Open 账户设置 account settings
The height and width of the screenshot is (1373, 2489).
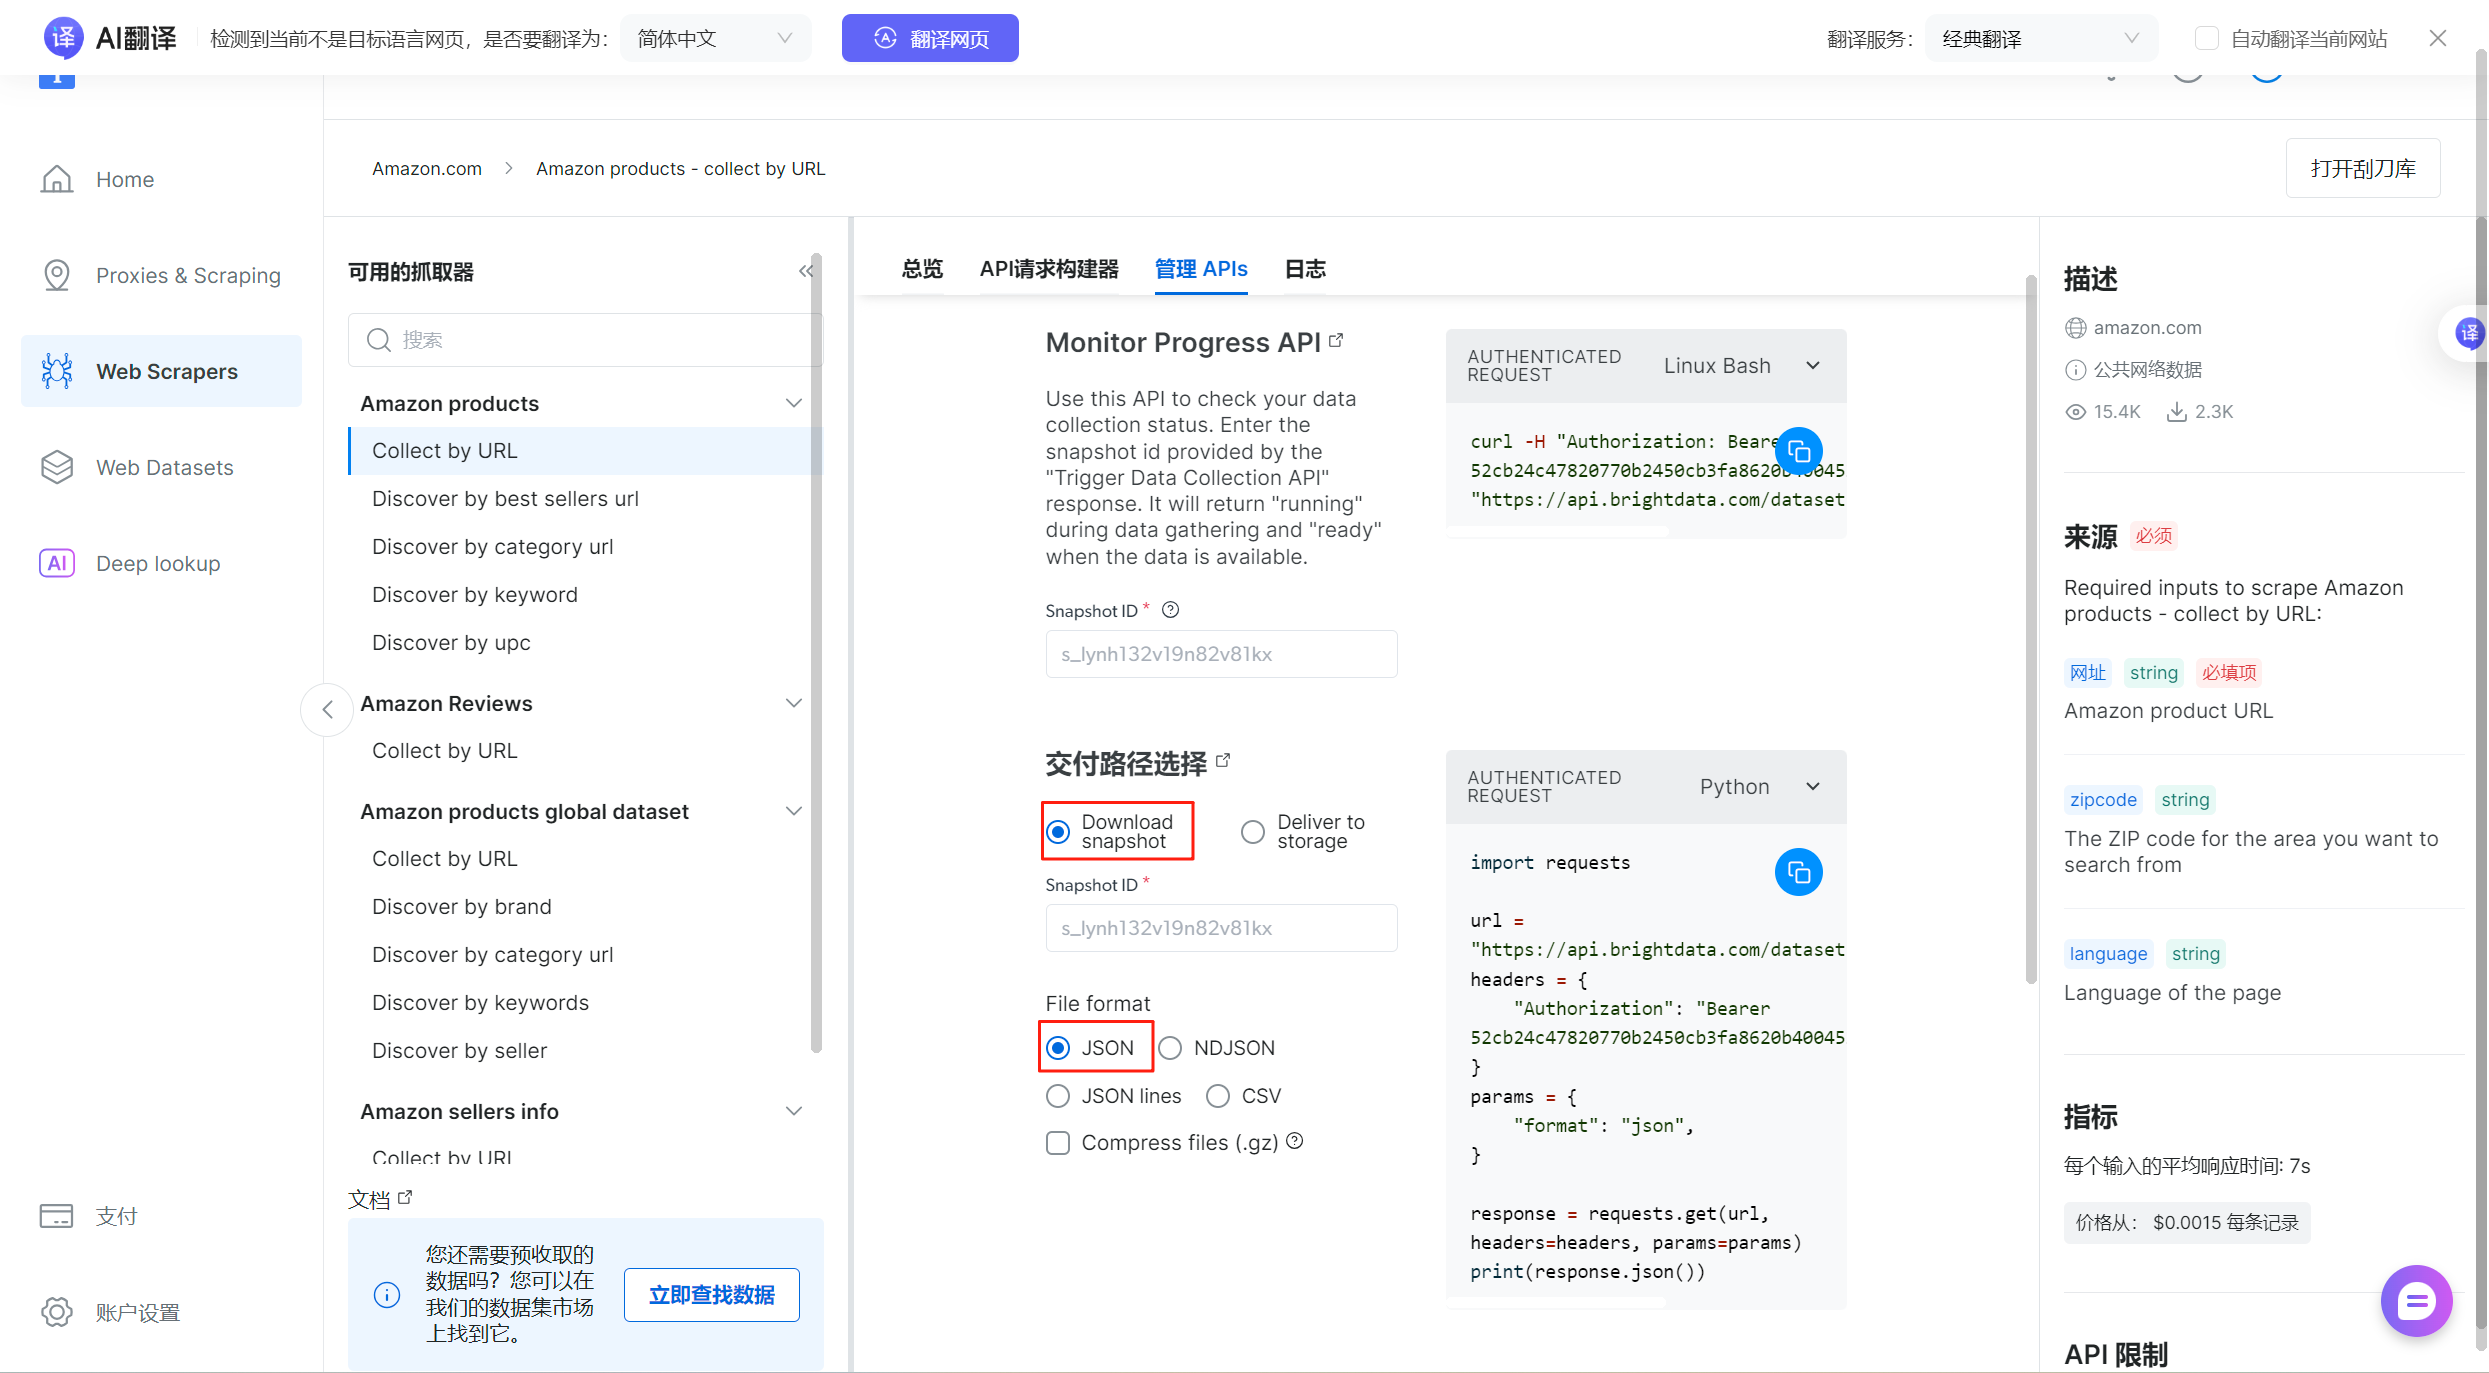(x=110, y=1312)
